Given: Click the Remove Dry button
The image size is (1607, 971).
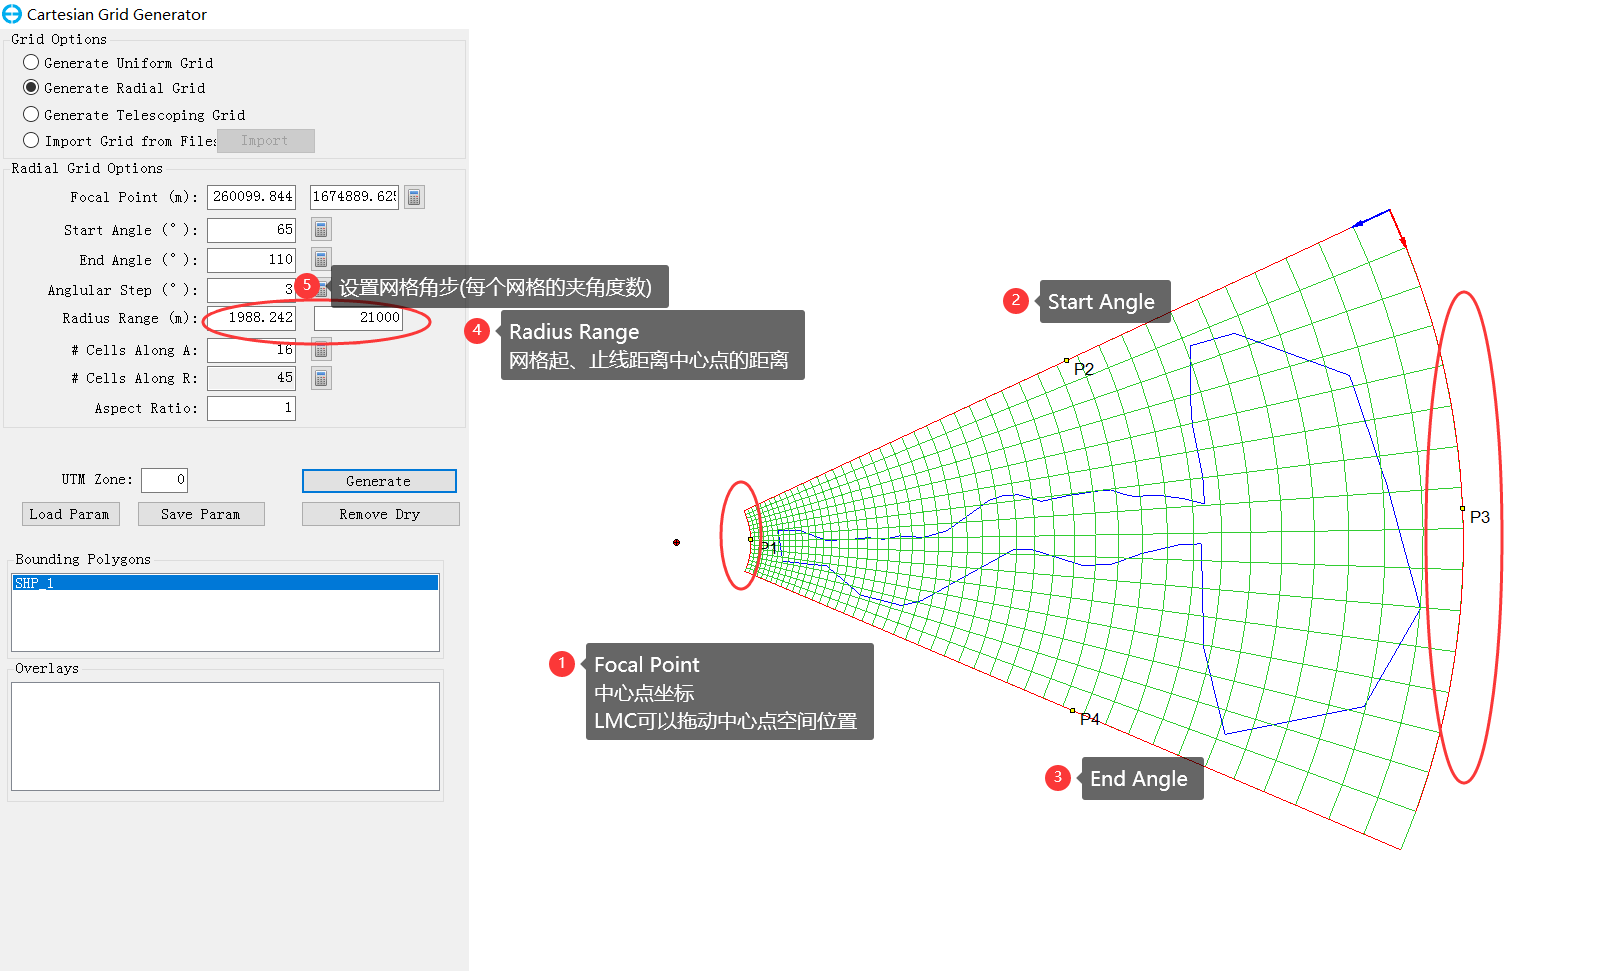Looking at the screenshot, I should pyautogui.click(x=380, y=514).
